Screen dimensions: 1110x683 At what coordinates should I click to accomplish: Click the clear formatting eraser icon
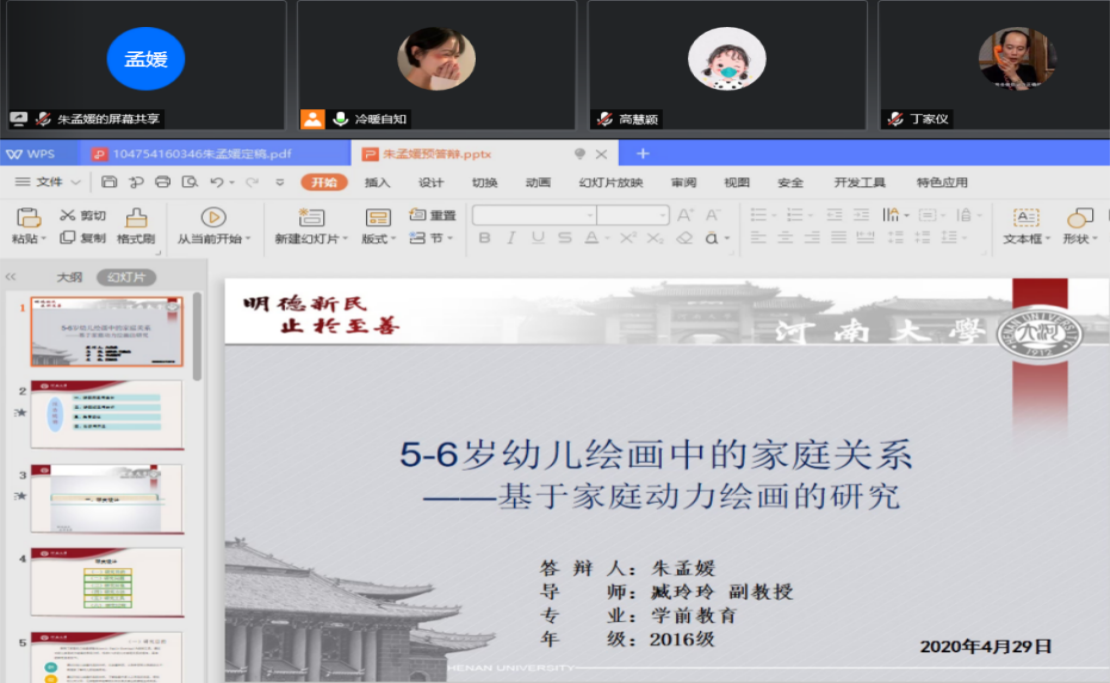pos(684,238)
